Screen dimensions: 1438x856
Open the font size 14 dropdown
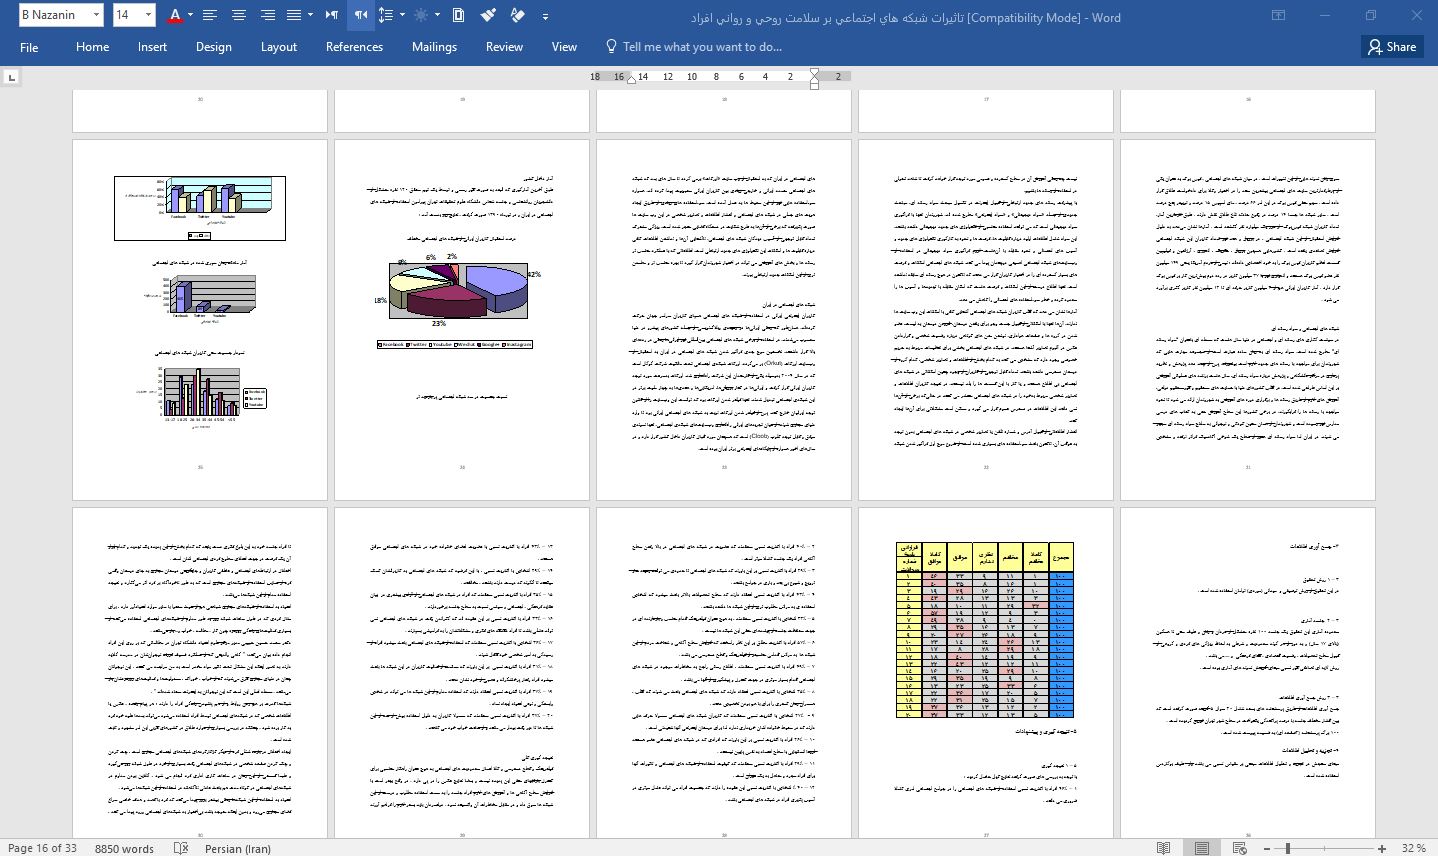click(148, 15)
